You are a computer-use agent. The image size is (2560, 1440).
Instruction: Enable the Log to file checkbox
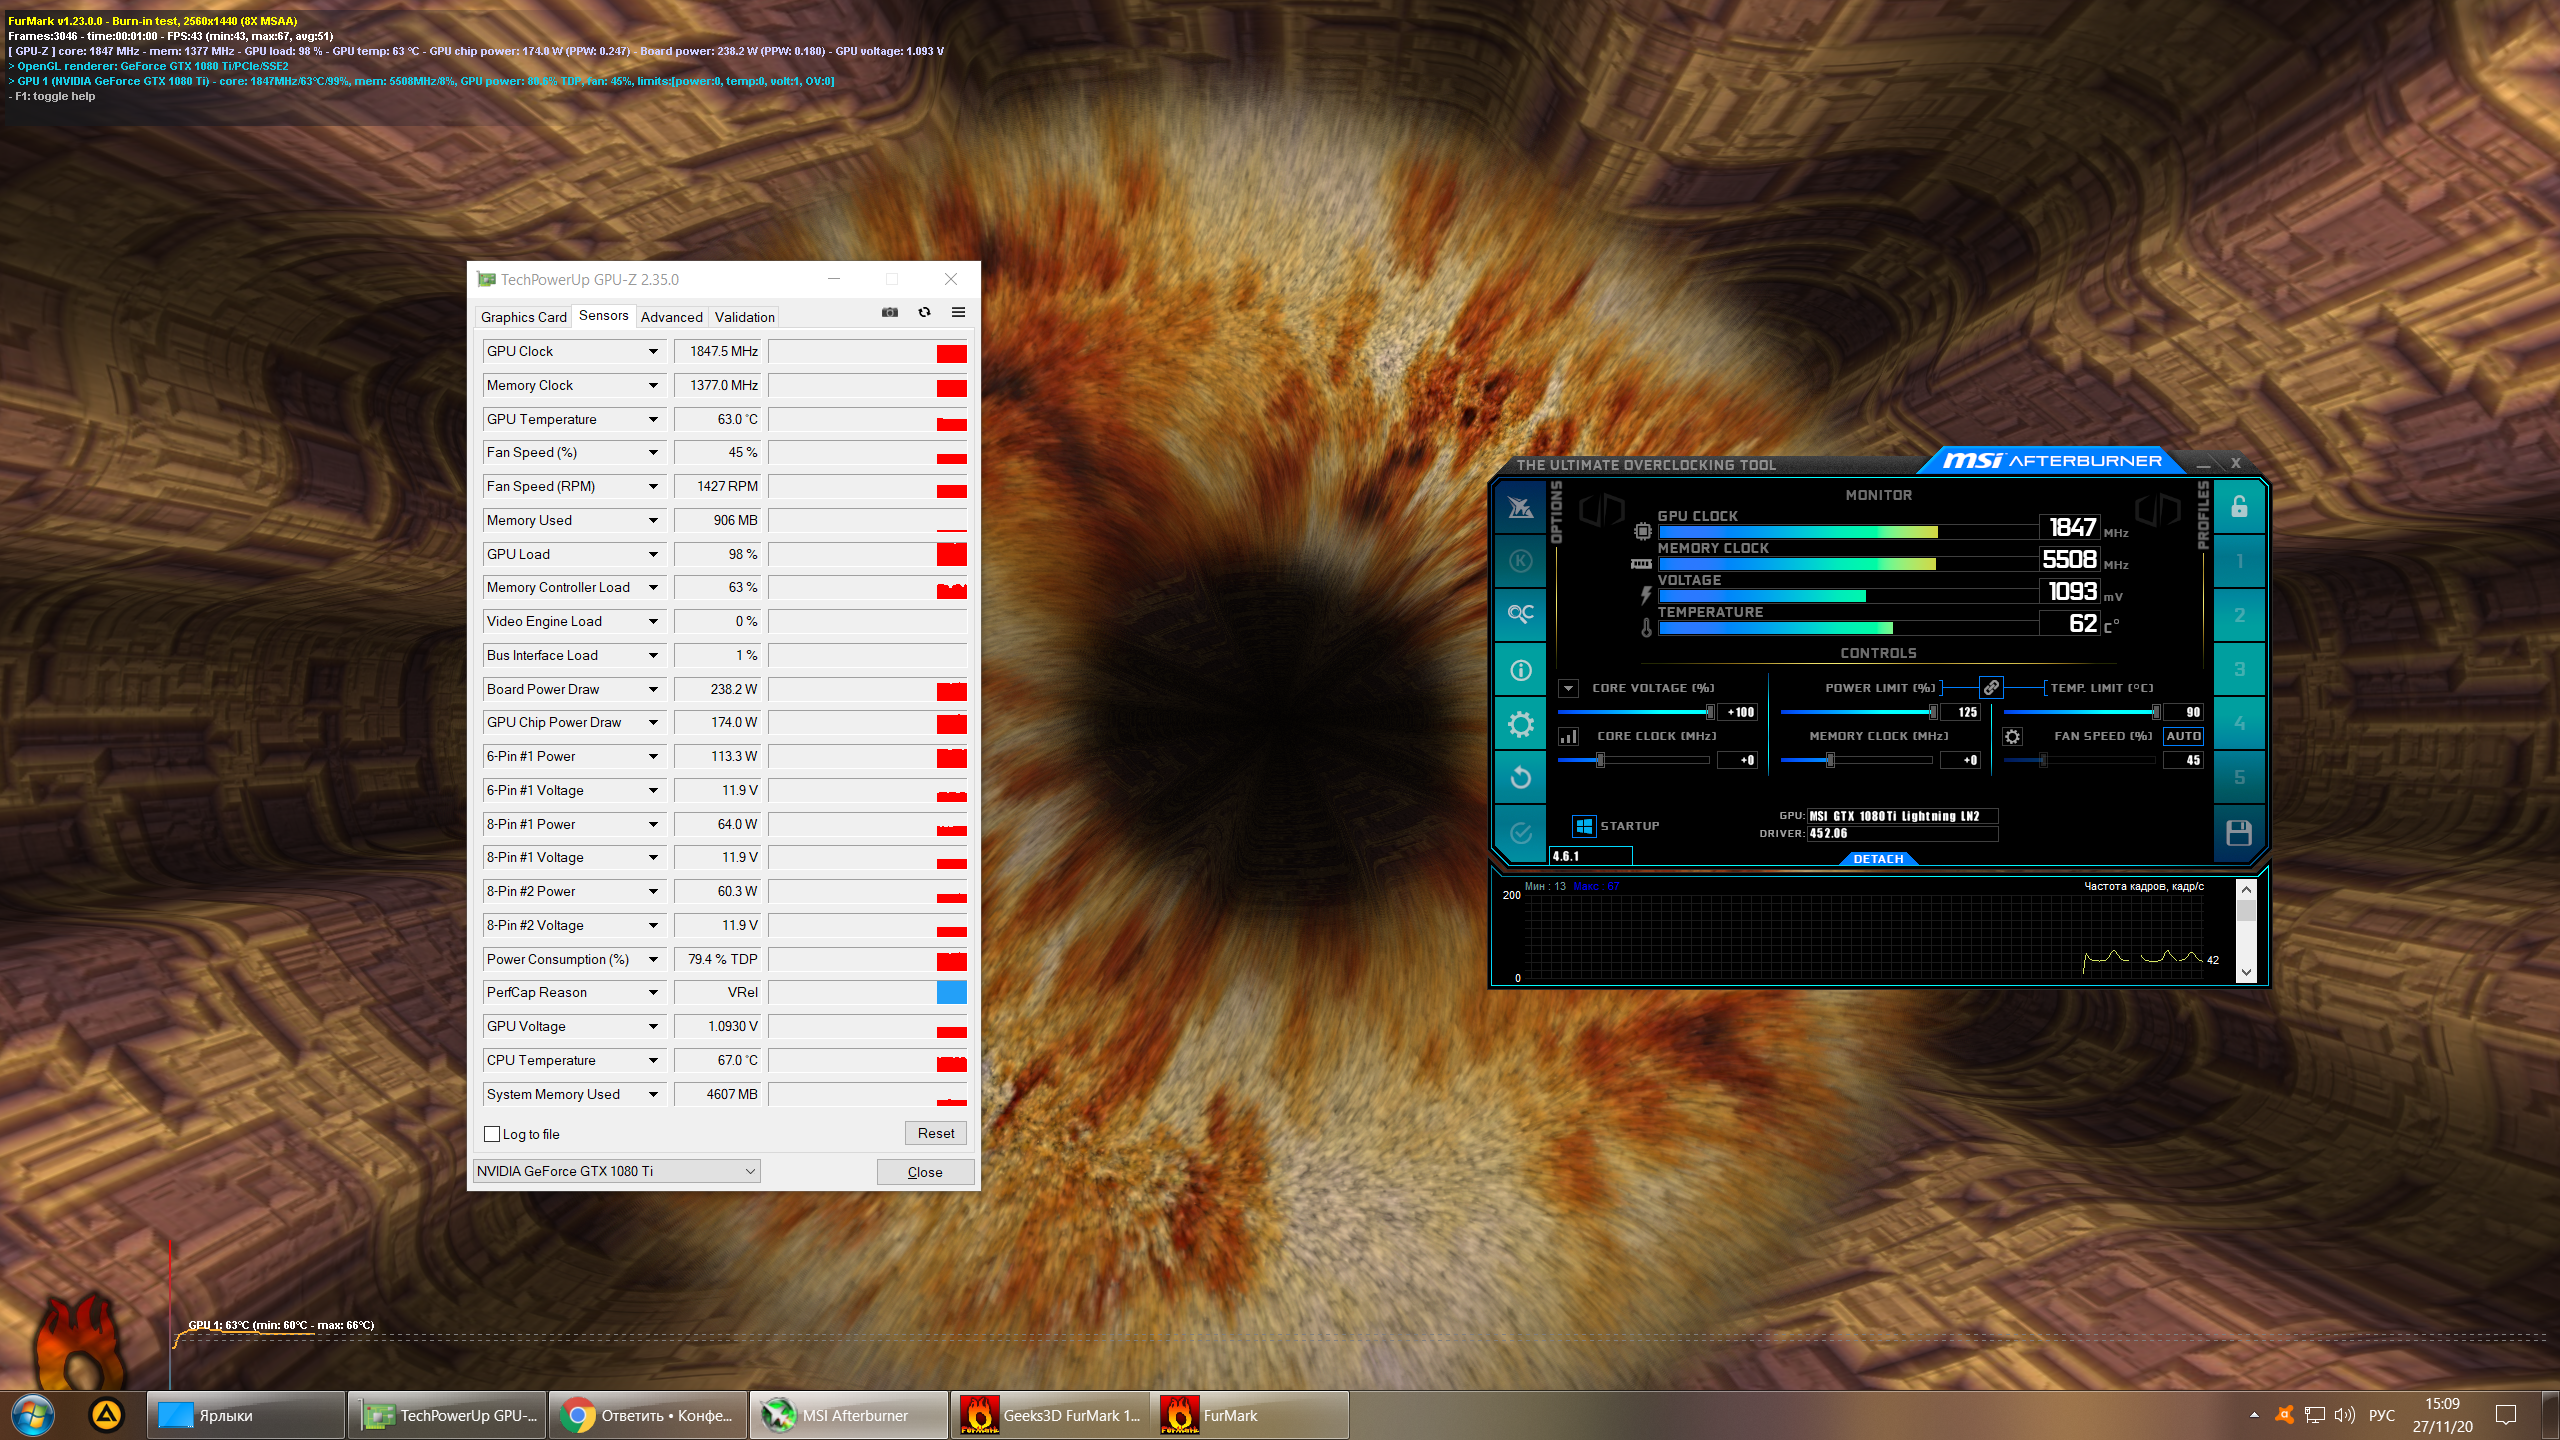[x=492, y=1134]
